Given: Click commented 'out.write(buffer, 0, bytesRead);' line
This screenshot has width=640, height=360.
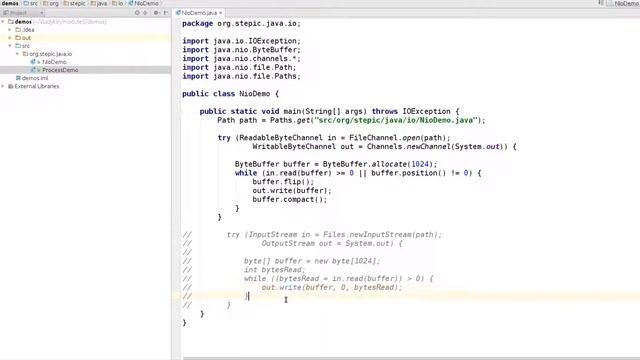Looking at the screenshot, I should pos(332,287).
